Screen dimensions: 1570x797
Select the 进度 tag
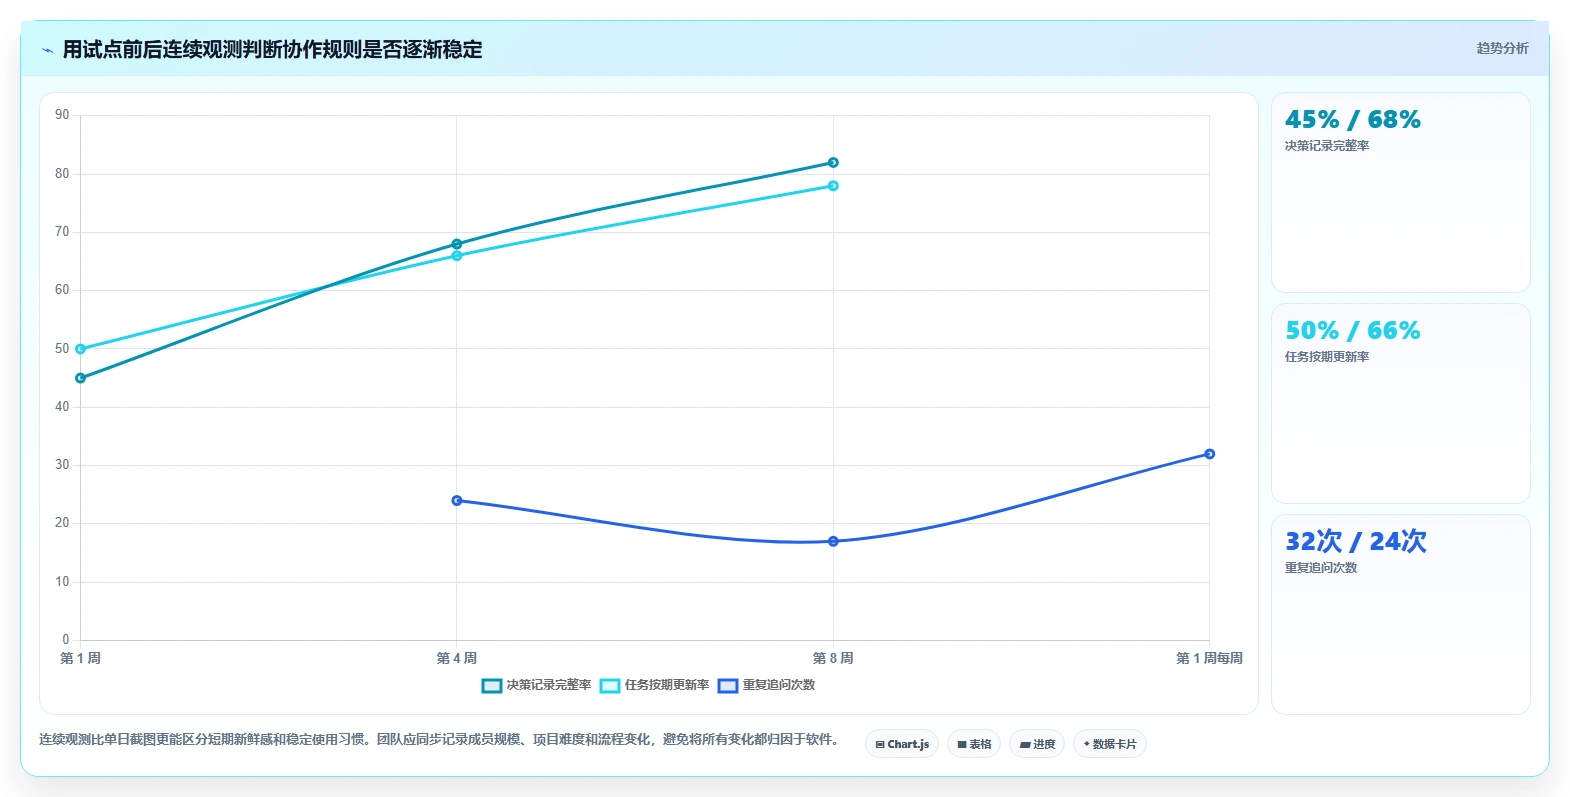1037,744
